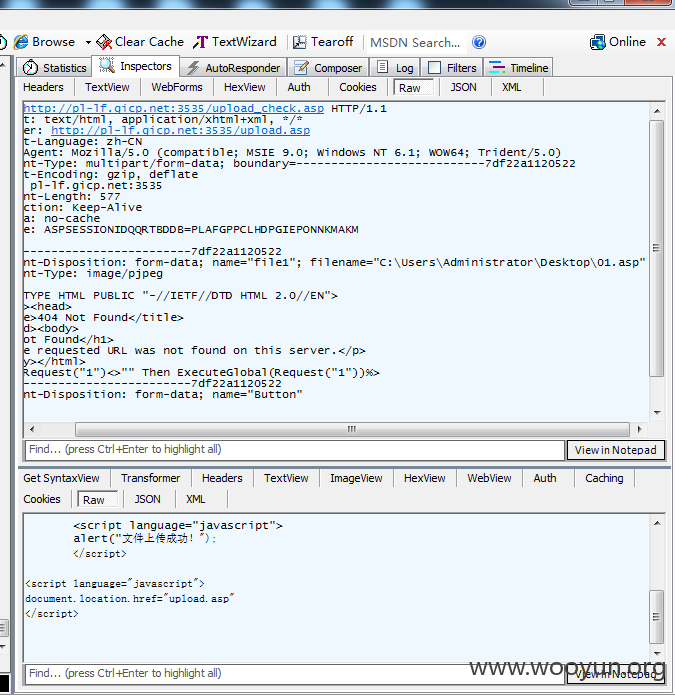
Task: Open the request Cookies inspector tab
Action: pos(358,87)
